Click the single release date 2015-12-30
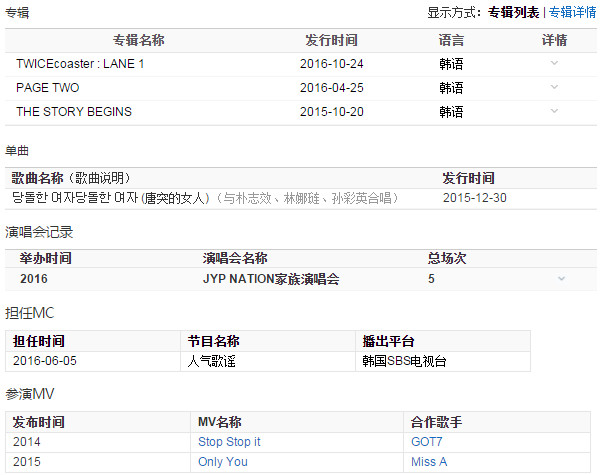Screen dimensions: 600x475 click(474, 198)
